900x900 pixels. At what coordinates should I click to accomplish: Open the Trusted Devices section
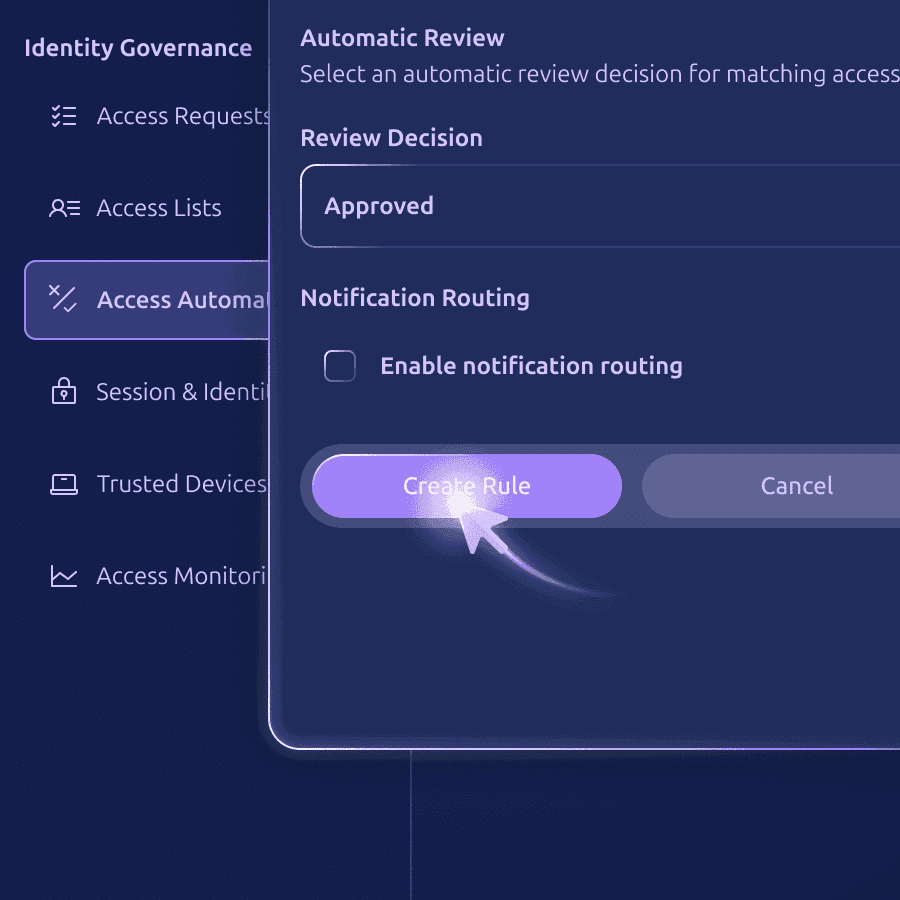(x=180, y=485)
